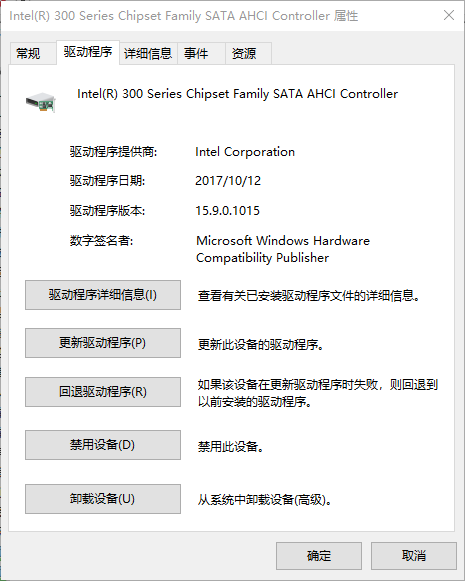Select the 驱动程序 tab

88,52
